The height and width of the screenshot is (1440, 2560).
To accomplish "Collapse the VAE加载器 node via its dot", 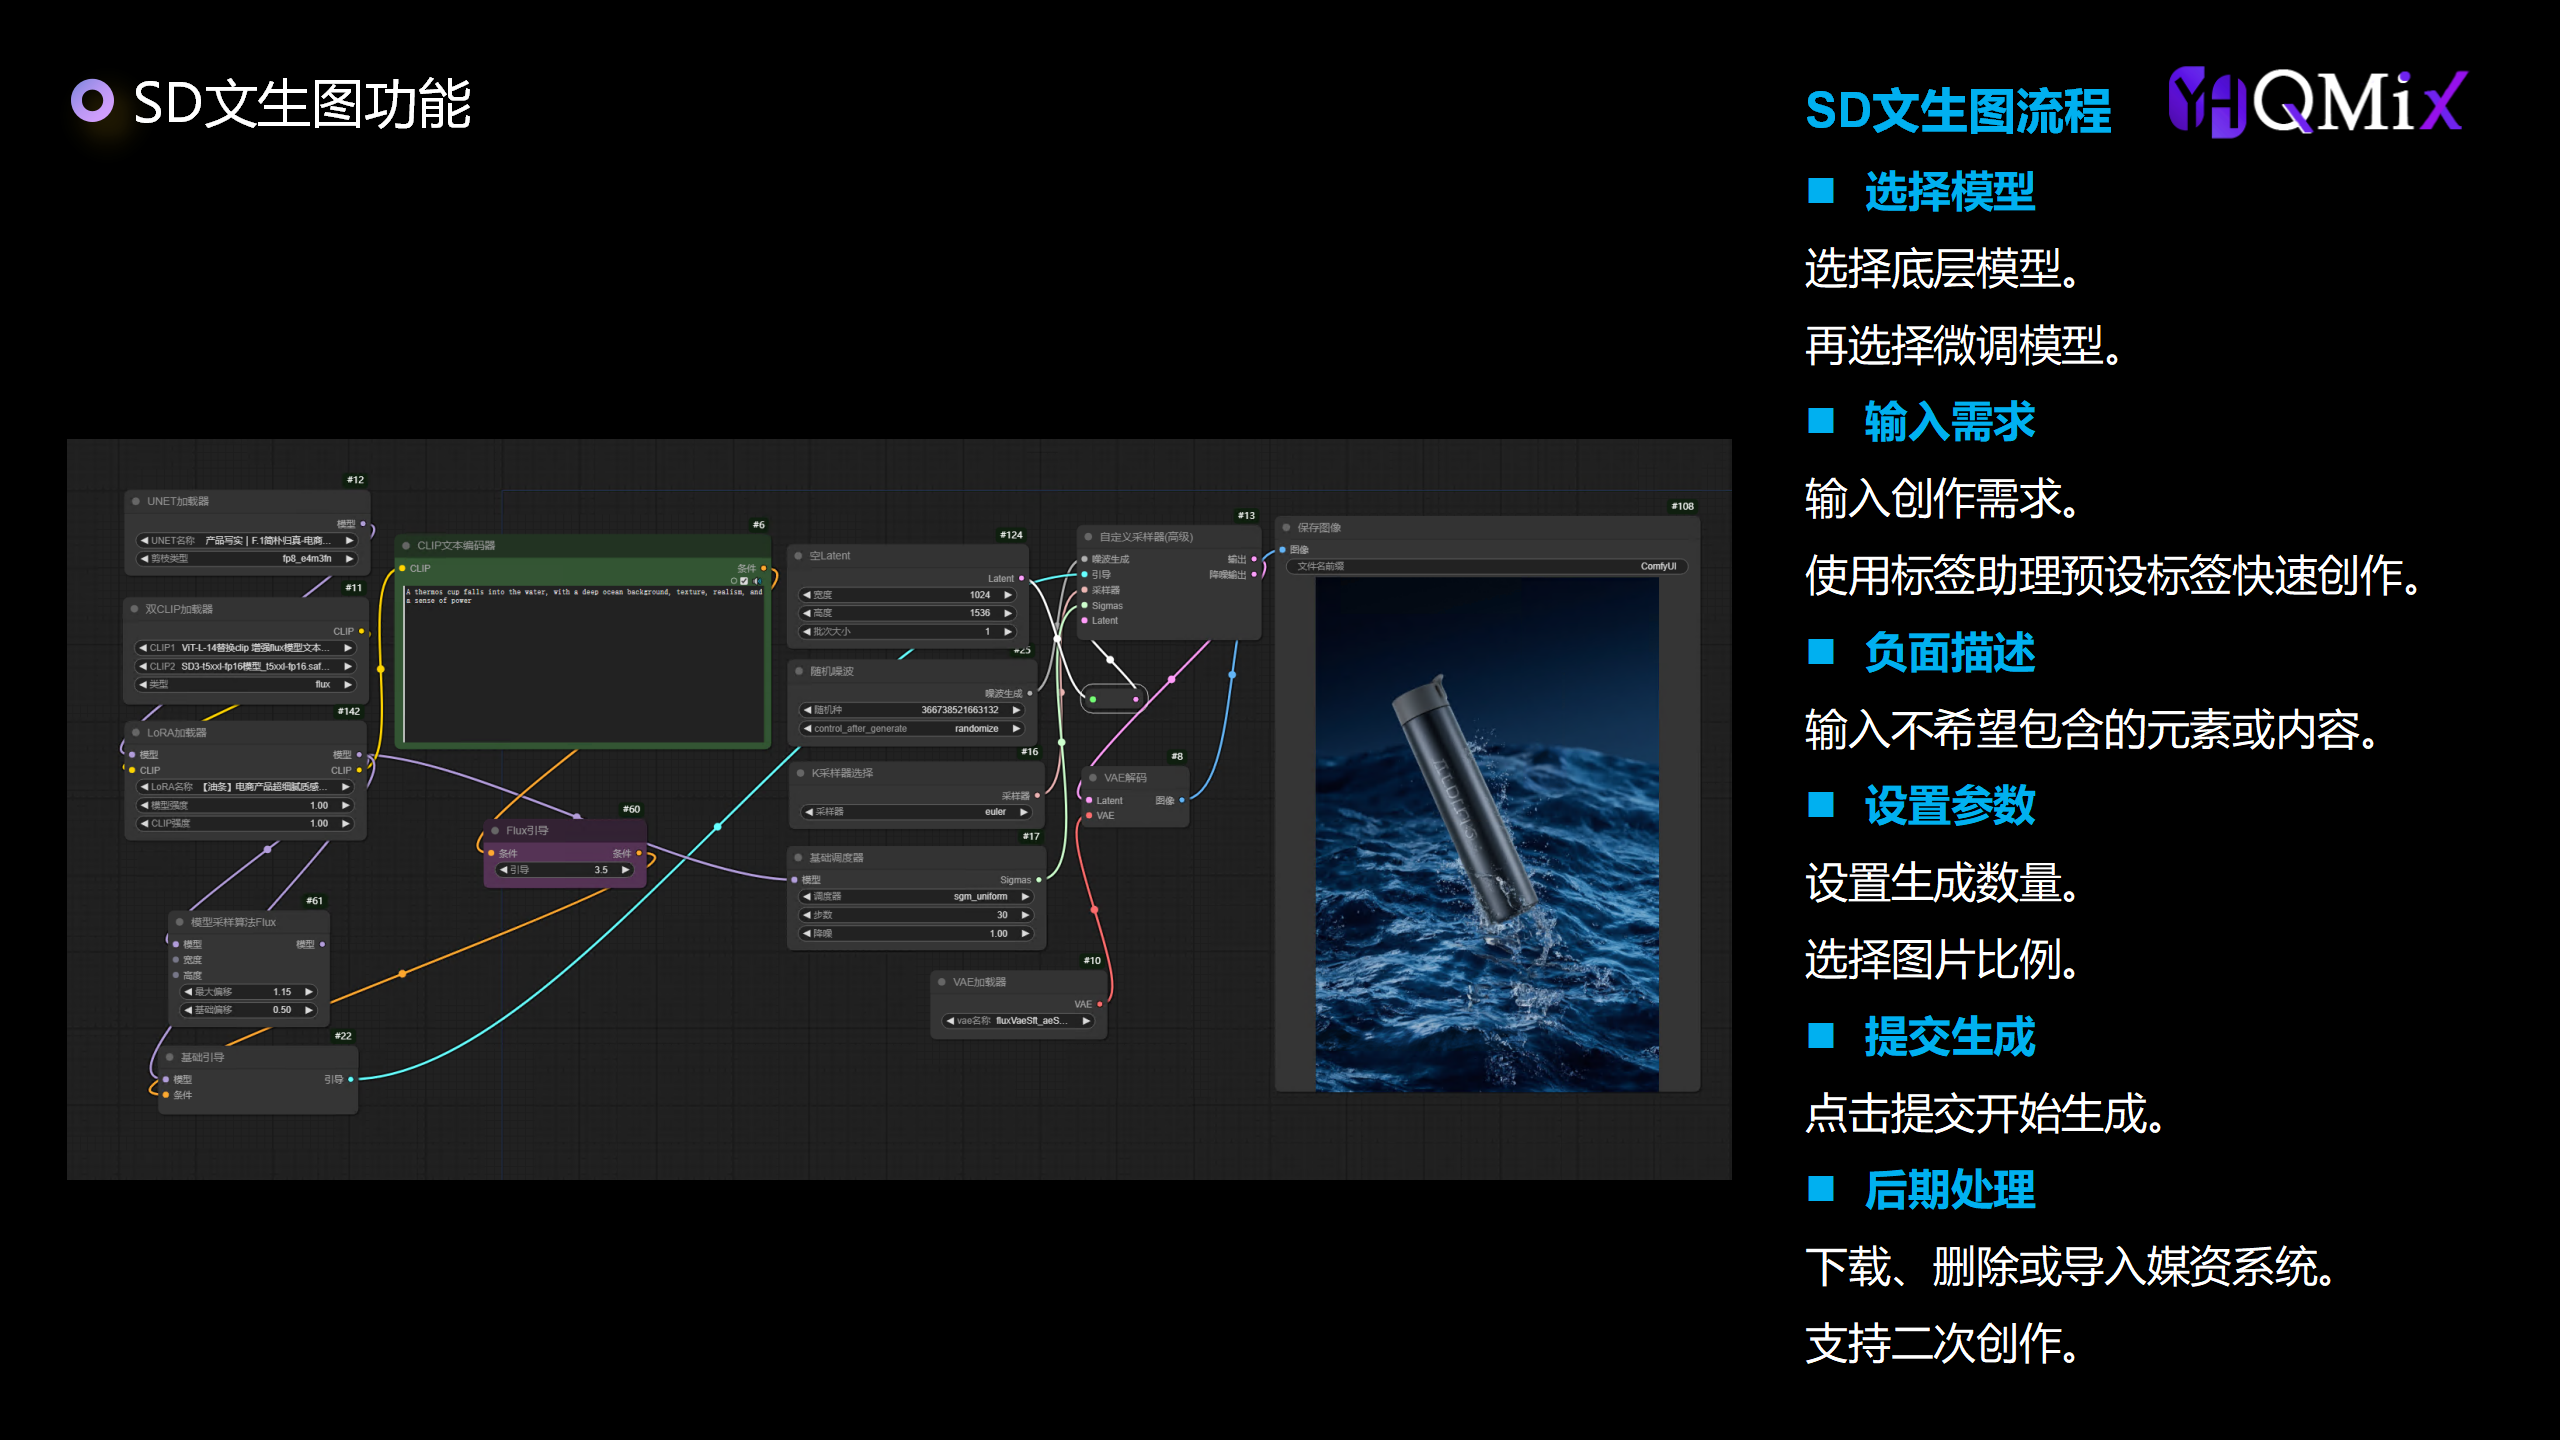I will pos(942,982).
